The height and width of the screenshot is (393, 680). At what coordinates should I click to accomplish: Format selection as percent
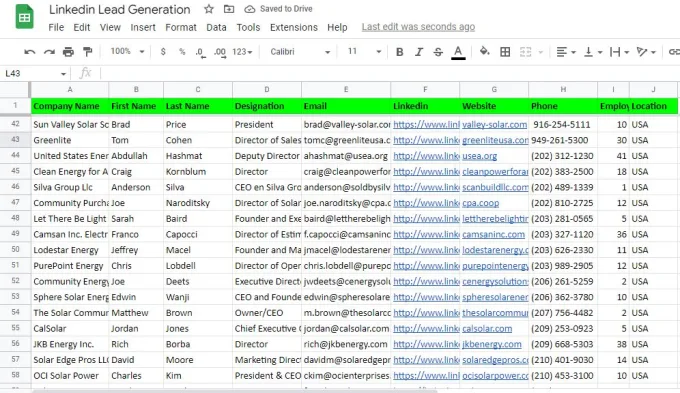point(182,52)
